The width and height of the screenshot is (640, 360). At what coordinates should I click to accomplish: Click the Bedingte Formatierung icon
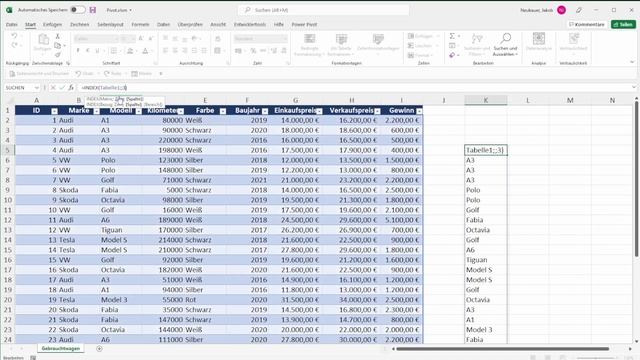(310, 39)
